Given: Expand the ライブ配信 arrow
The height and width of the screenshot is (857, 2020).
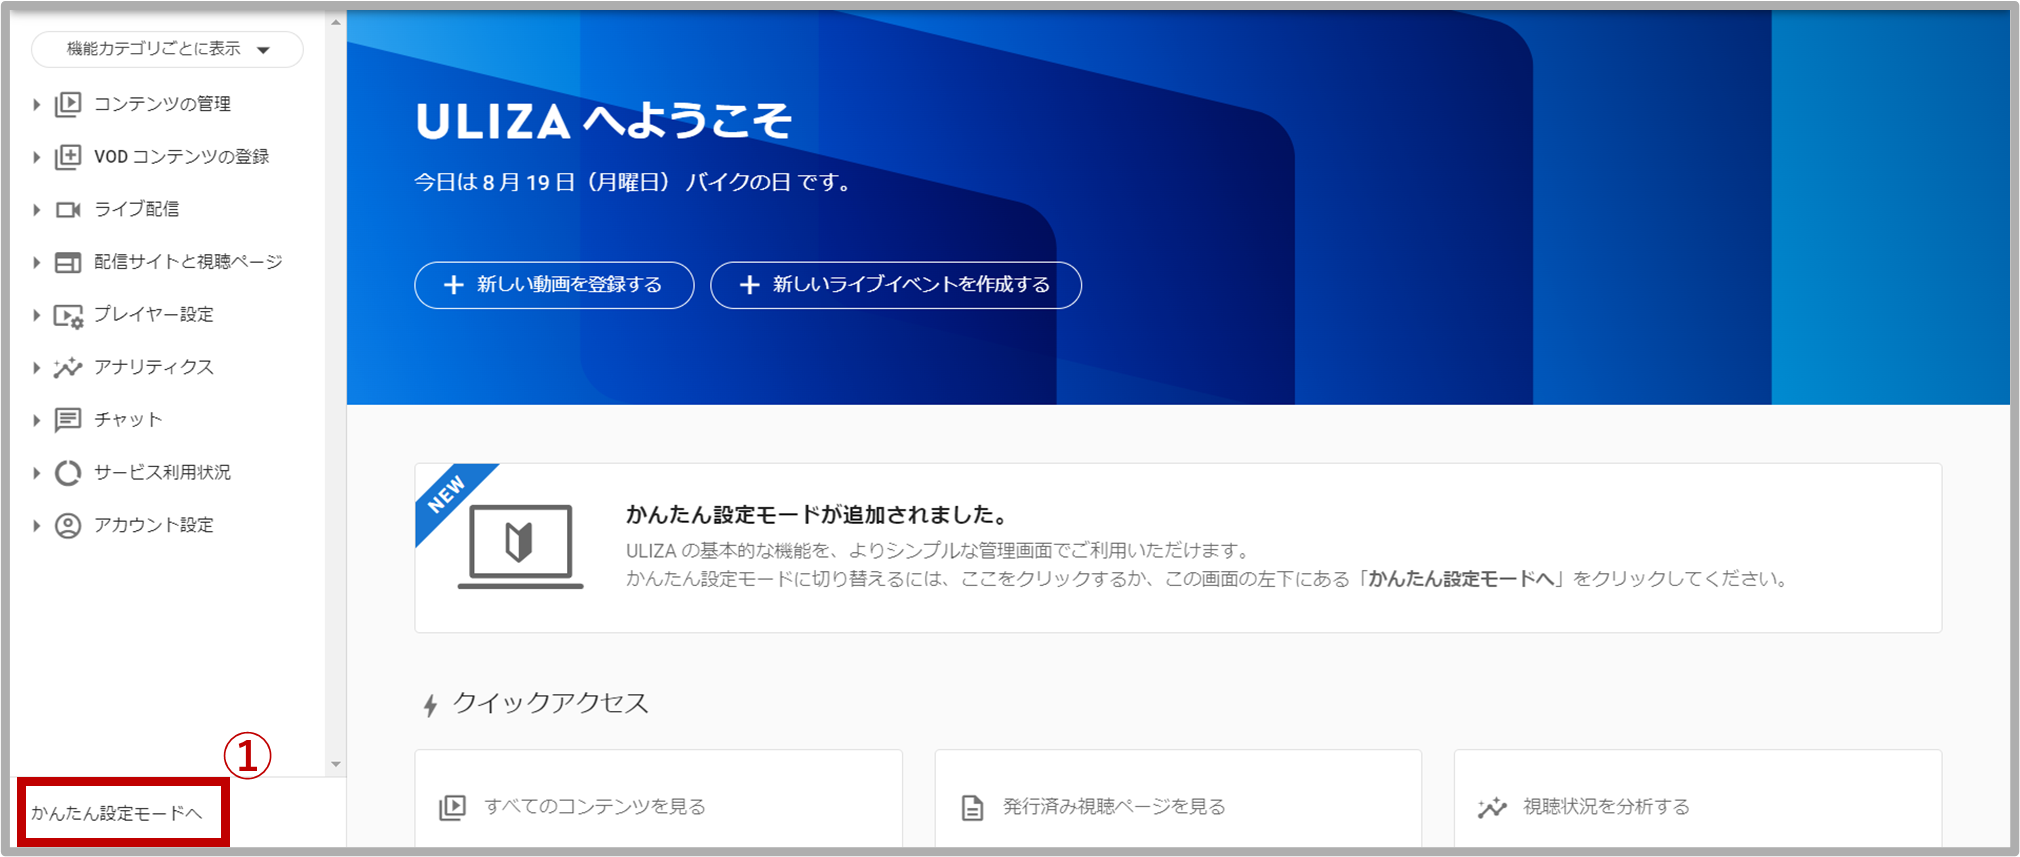Looking at the screenshot, I should 36,210.
